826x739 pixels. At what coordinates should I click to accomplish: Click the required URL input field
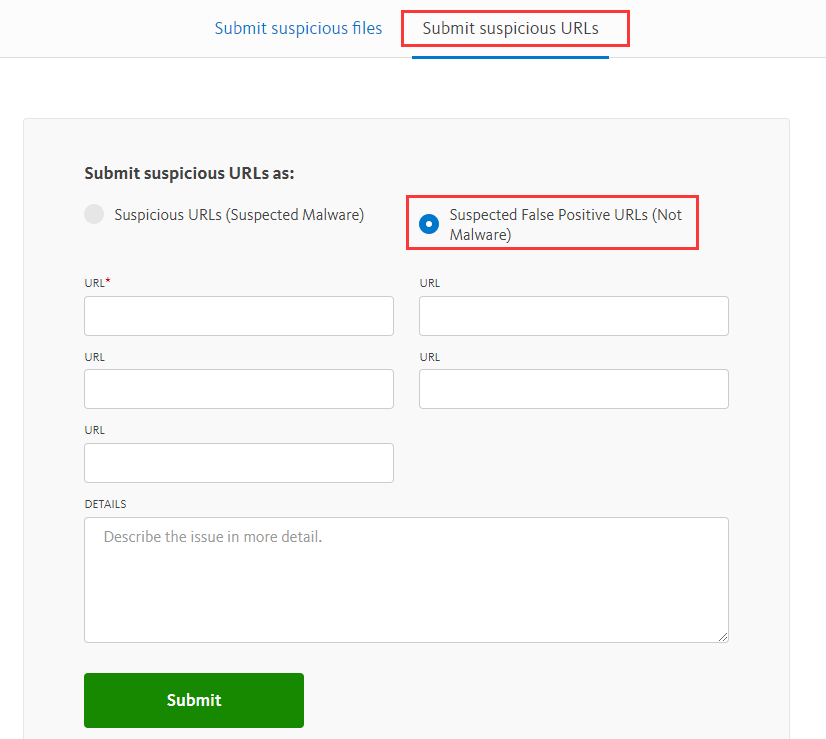239,316
